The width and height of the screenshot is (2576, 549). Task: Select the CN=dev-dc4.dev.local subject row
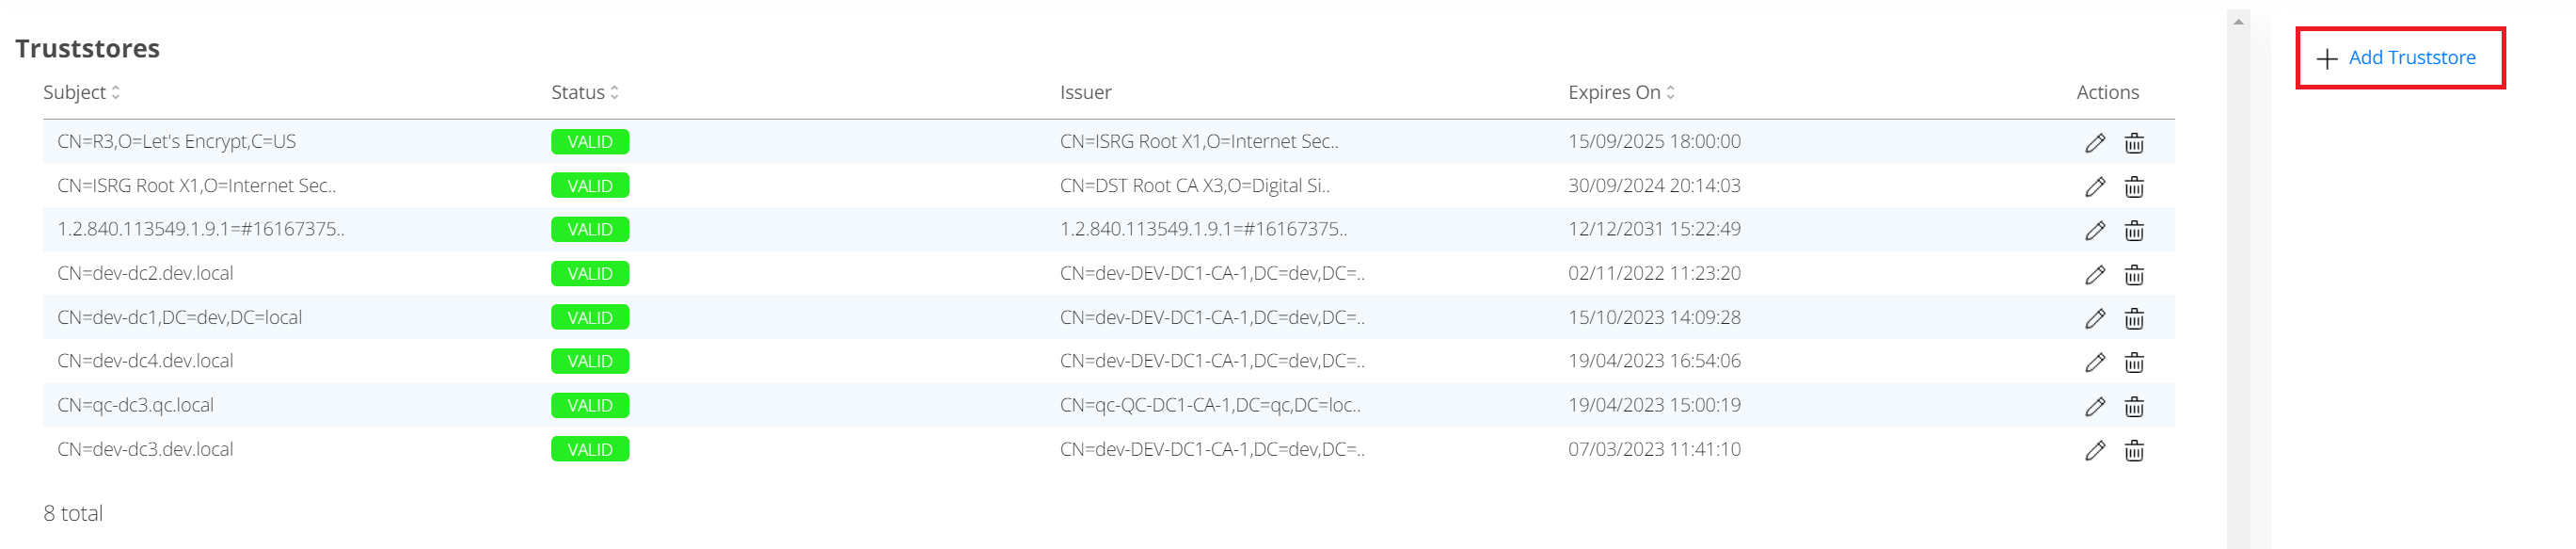(x=145, y=361)
